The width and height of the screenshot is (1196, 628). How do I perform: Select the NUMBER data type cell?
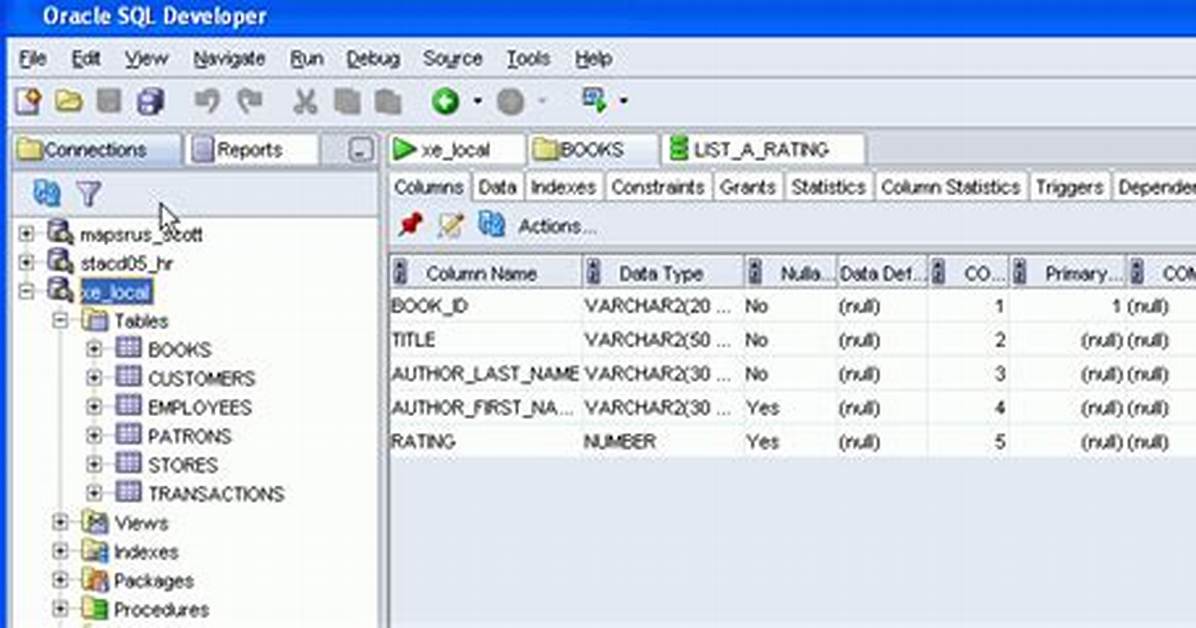[x=662, y=441]
